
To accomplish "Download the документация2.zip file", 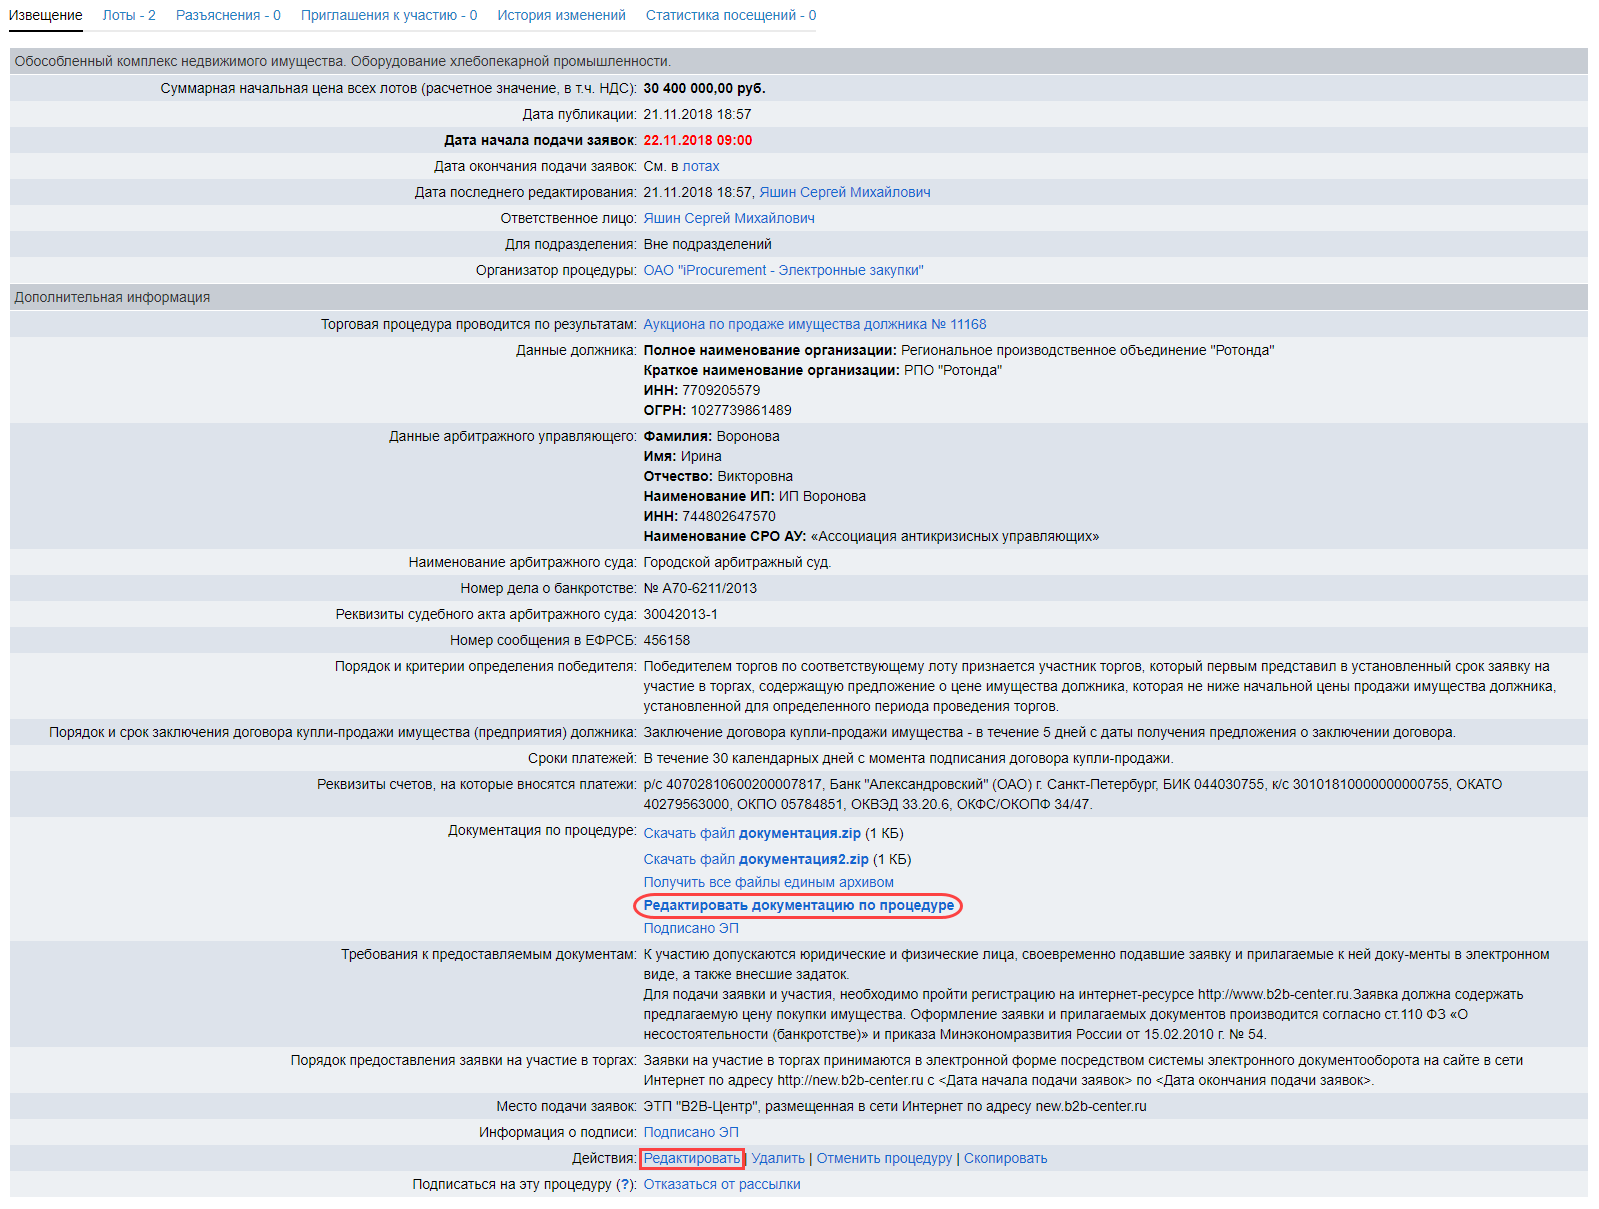I will (x=756, y=859).
